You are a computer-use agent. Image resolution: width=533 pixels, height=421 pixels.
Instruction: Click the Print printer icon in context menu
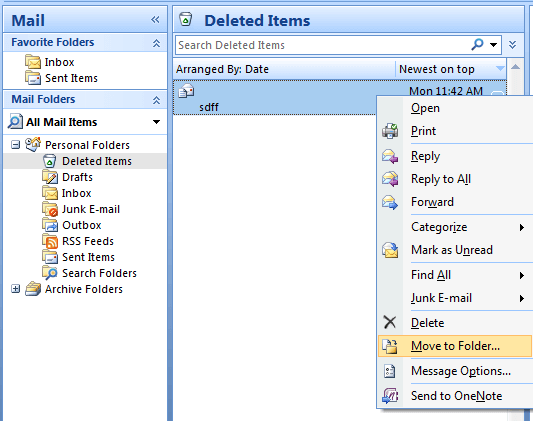(x=390, y=131)
